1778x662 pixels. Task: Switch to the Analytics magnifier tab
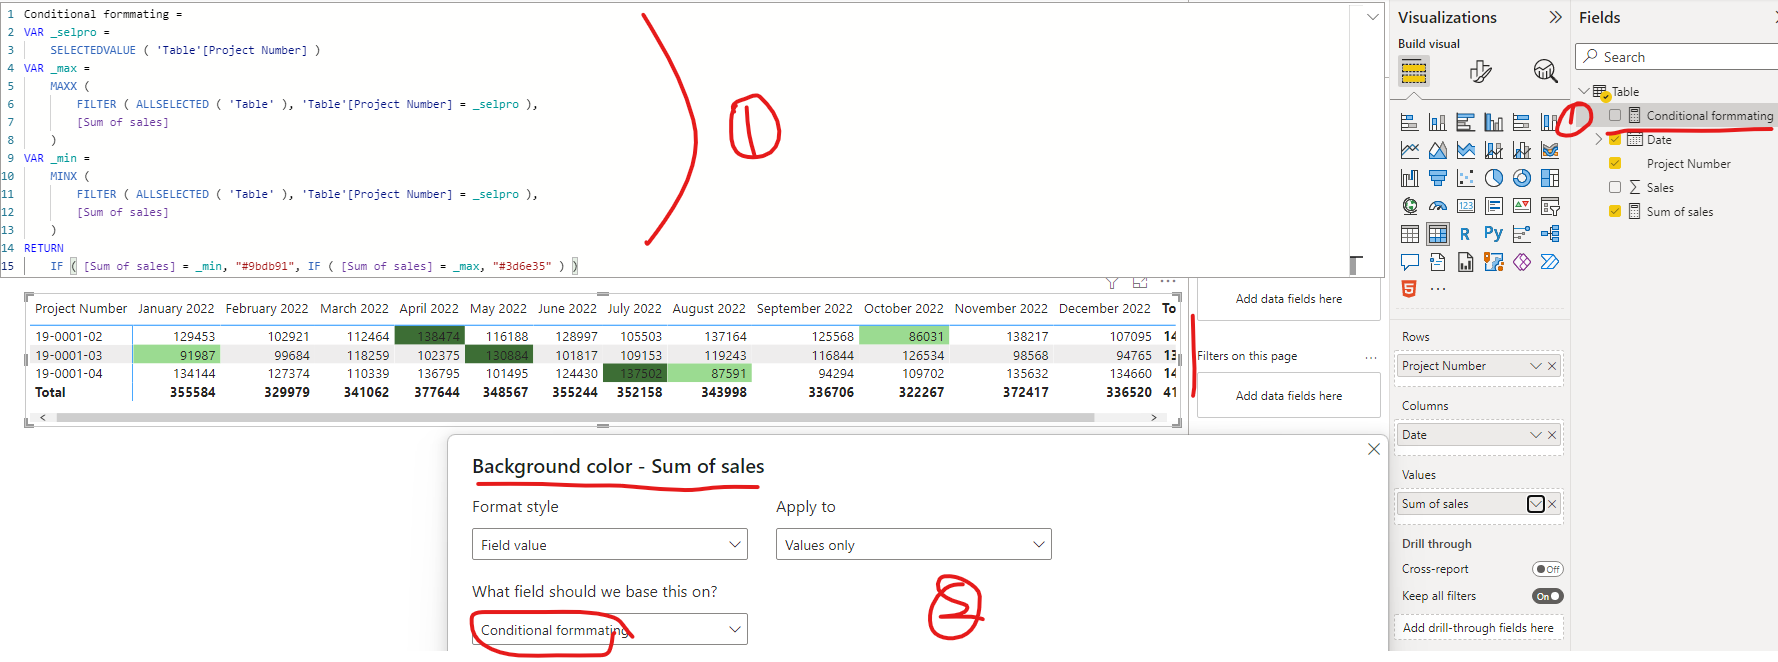[x=1545, y=71]
